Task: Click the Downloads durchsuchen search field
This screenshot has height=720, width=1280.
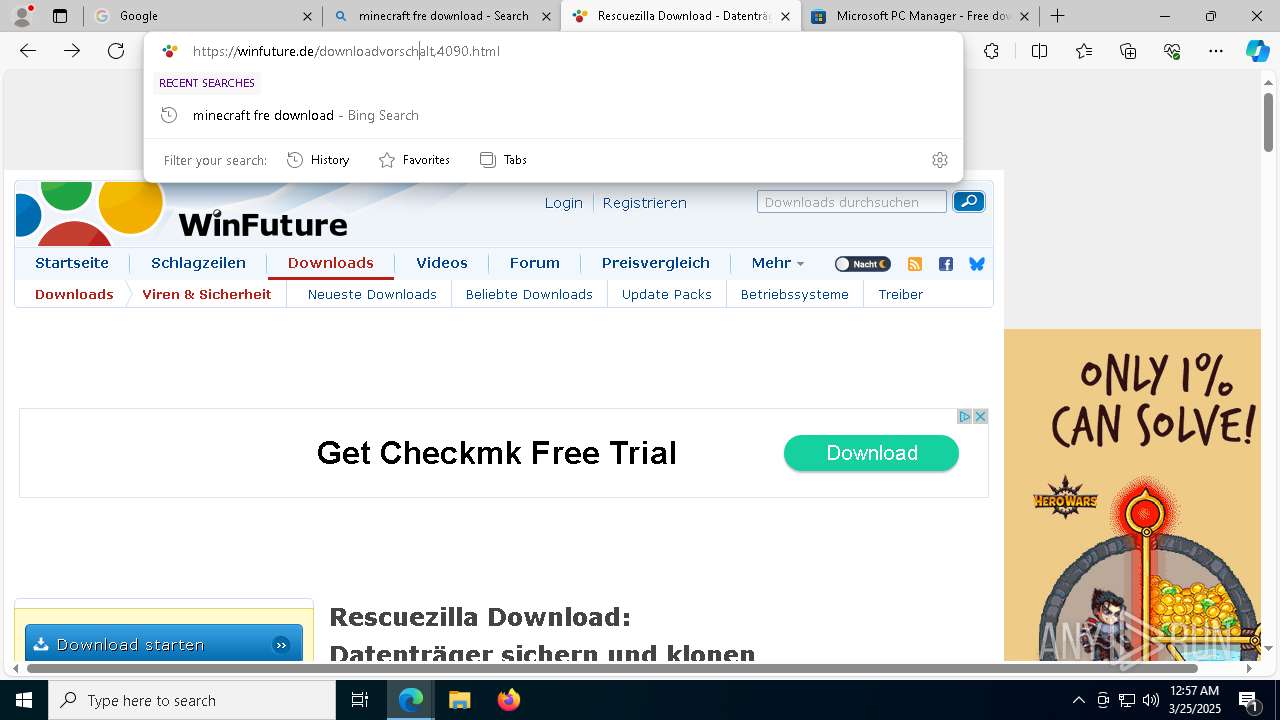Action: [x=851, y=202]
